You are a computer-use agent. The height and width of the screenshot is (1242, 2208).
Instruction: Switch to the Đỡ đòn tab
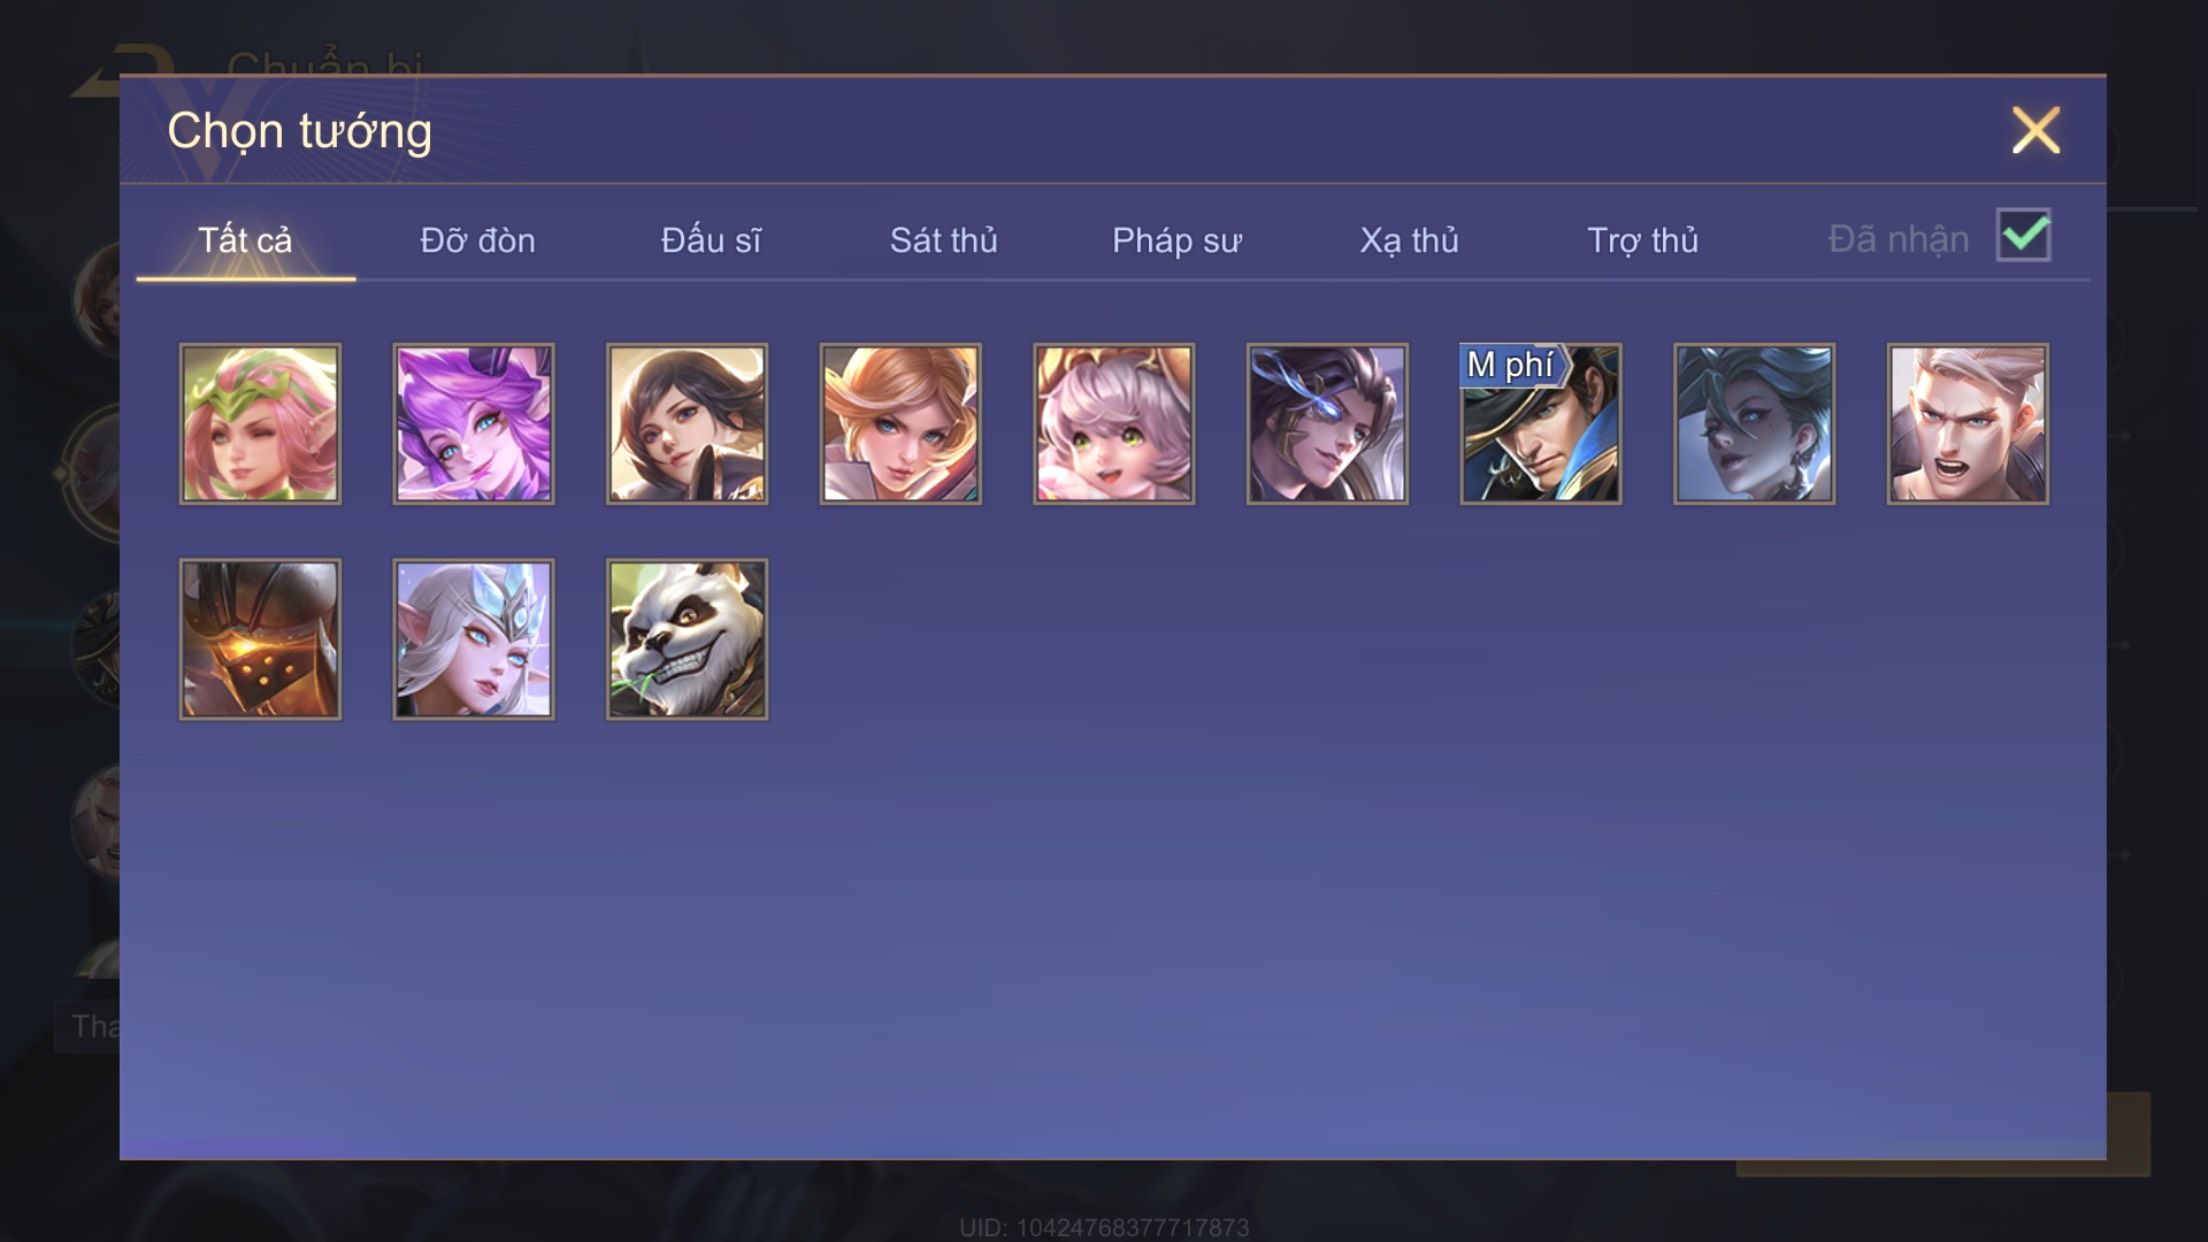478,240
